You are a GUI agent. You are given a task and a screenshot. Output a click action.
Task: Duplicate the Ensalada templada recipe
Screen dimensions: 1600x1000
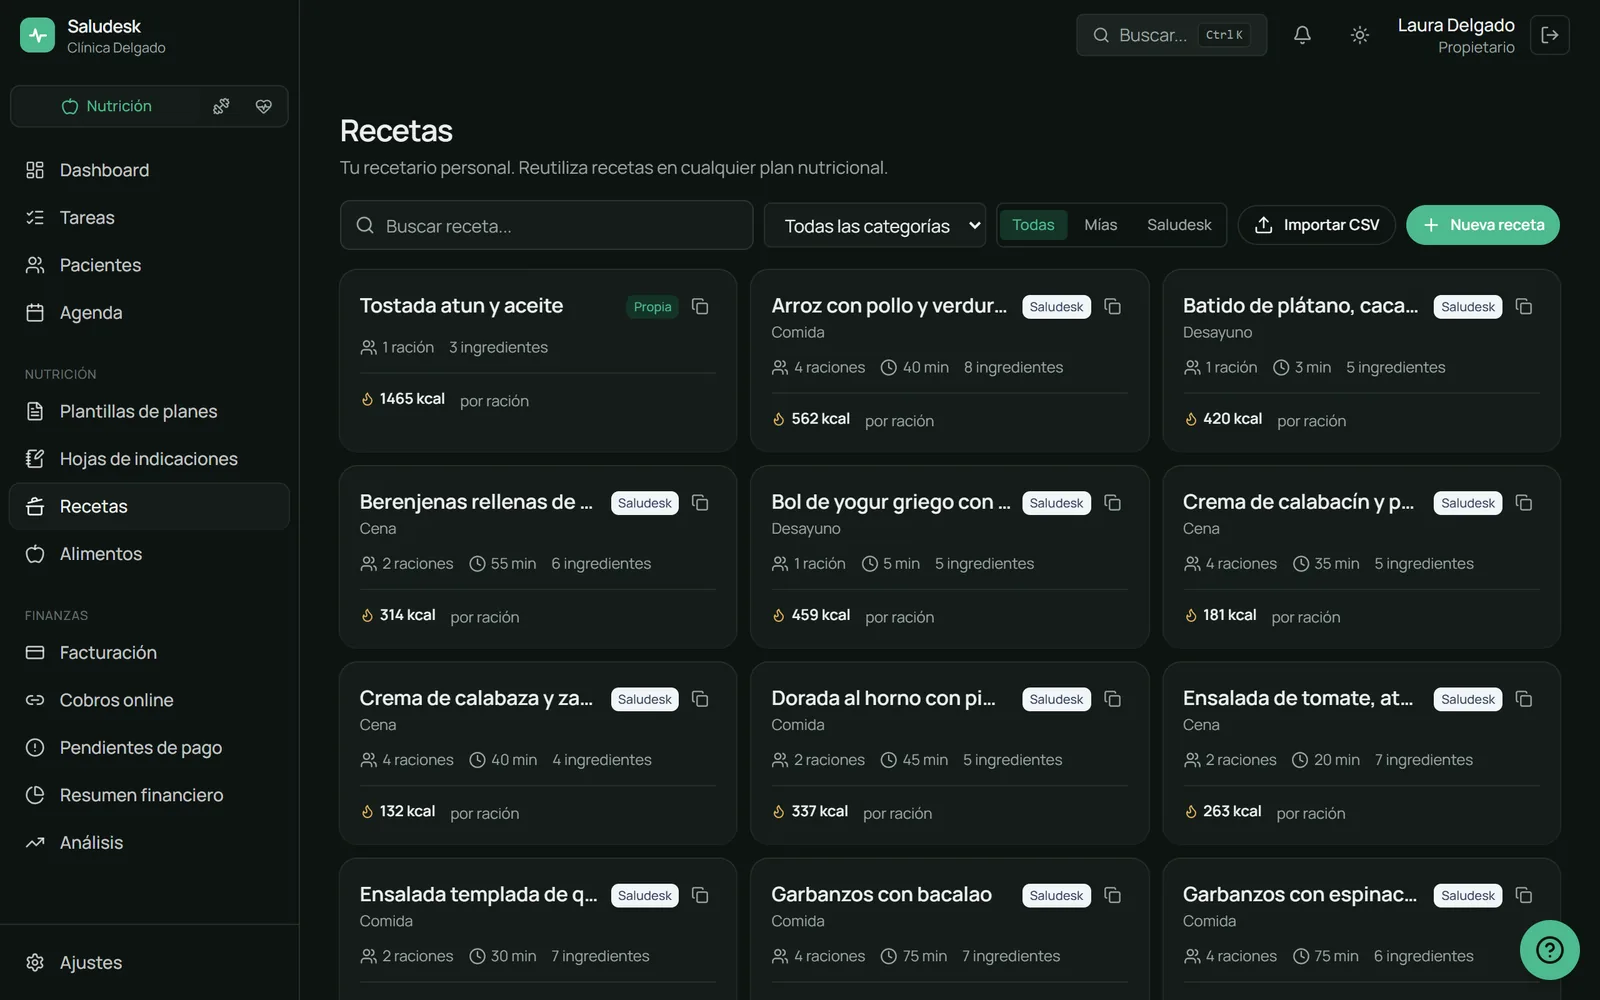pyautogui.click(x=700, y=895)
